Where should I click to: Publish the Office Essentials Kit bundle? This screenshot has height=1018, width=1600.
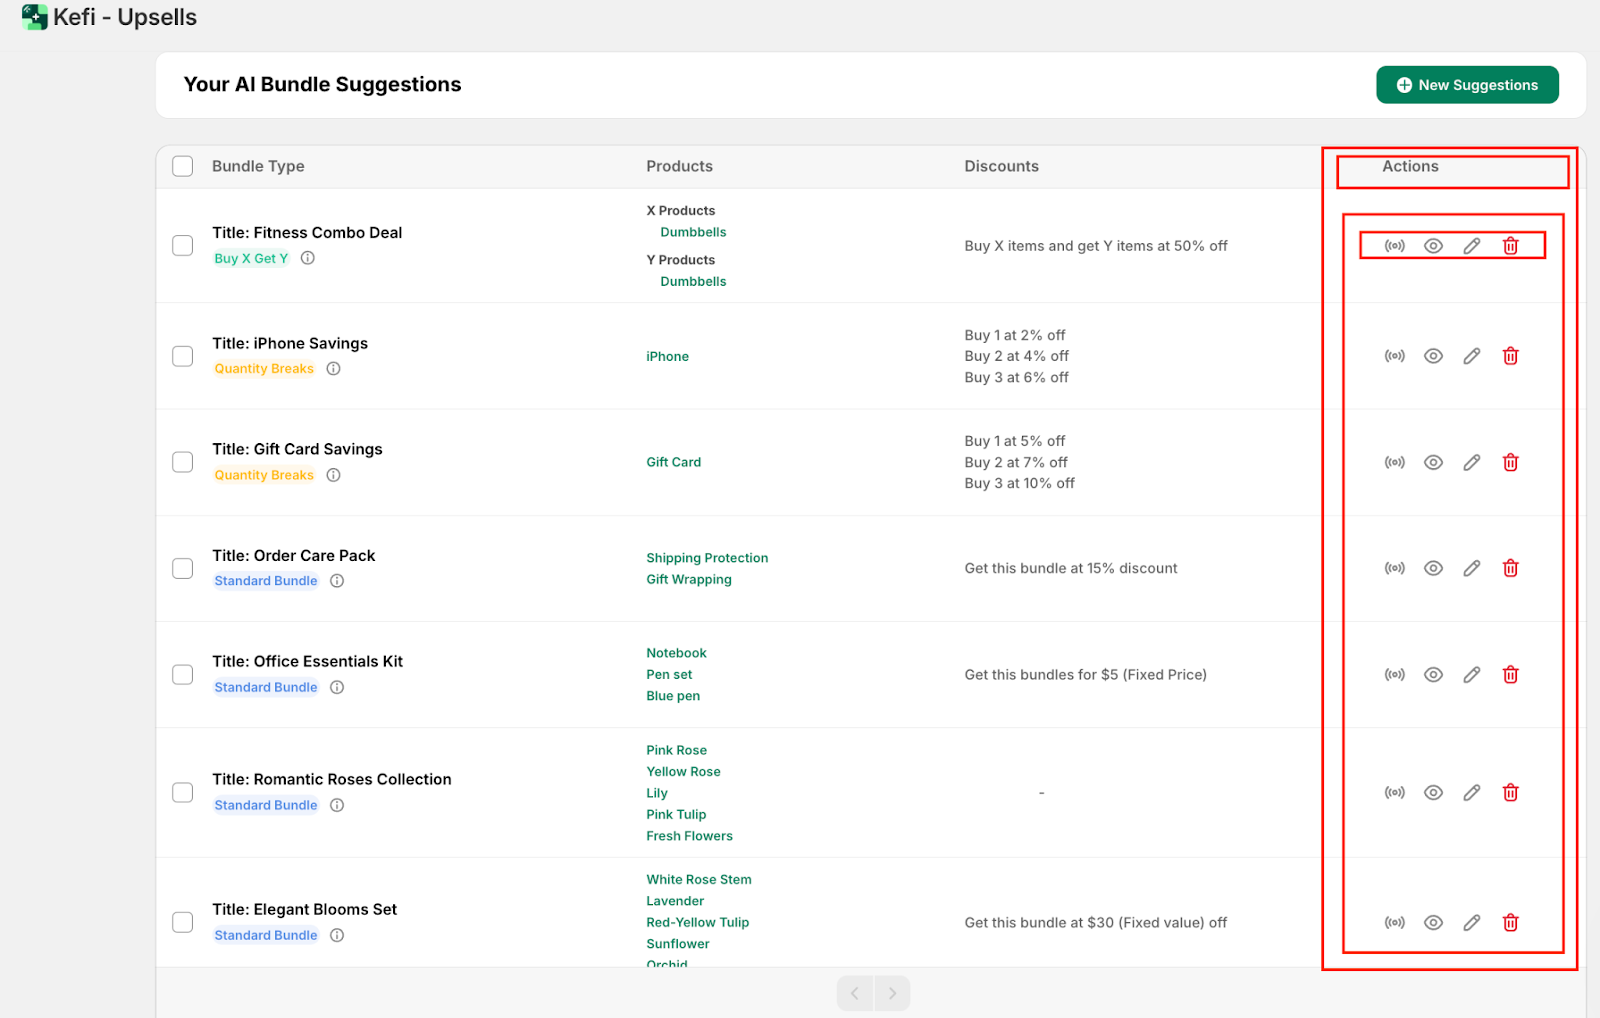tap(1394, 675)
